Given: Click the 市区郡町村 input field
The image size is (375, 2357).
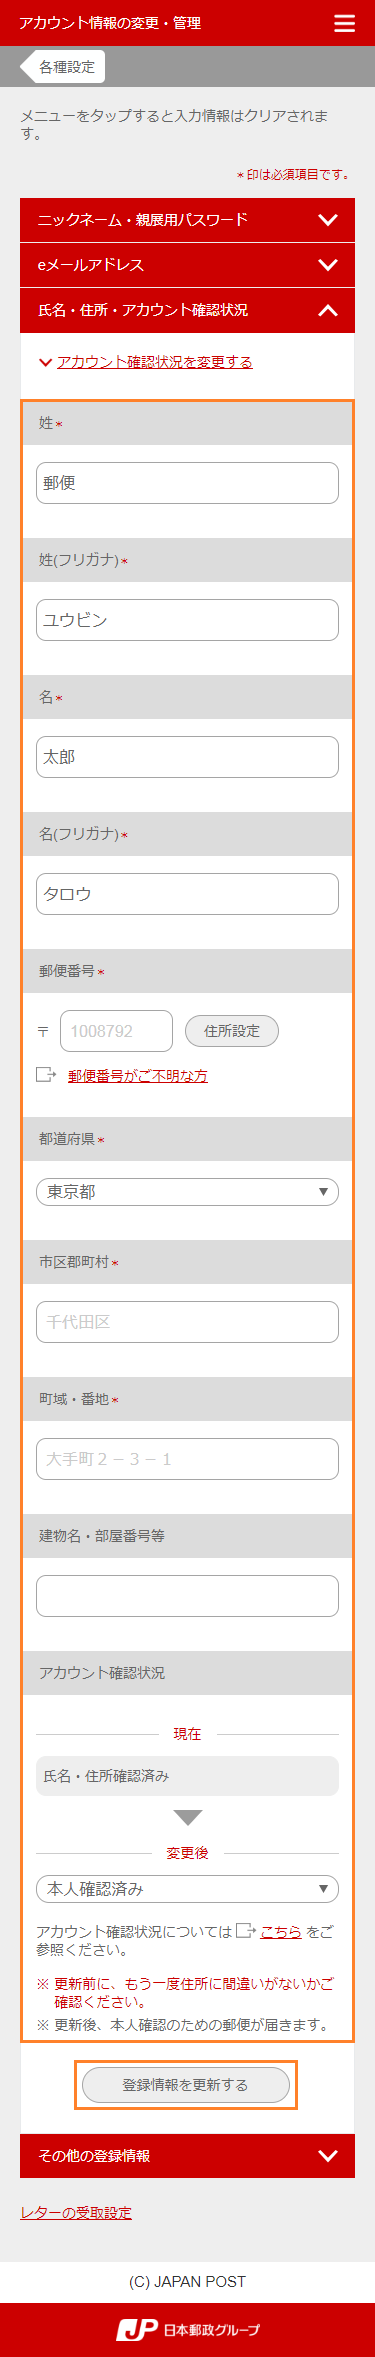Looking at the screenshot, I should [187, 1322].
